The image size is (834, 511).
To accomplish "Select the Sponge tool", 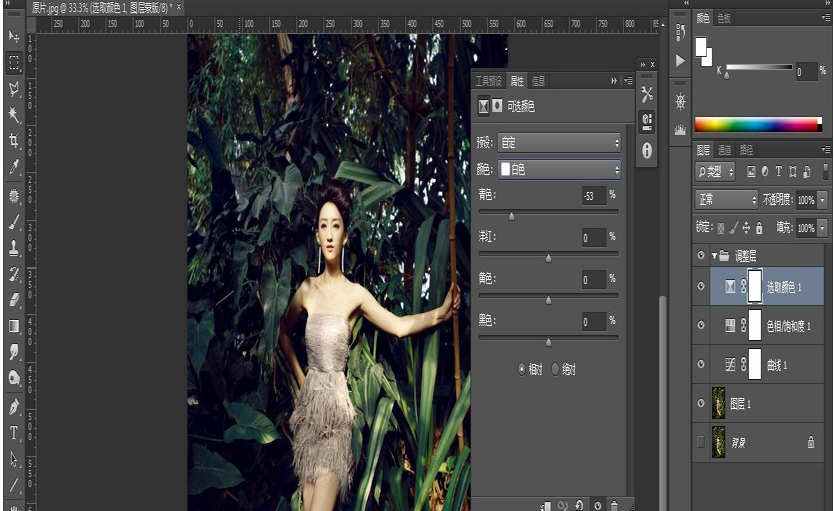I will (14, 378).
